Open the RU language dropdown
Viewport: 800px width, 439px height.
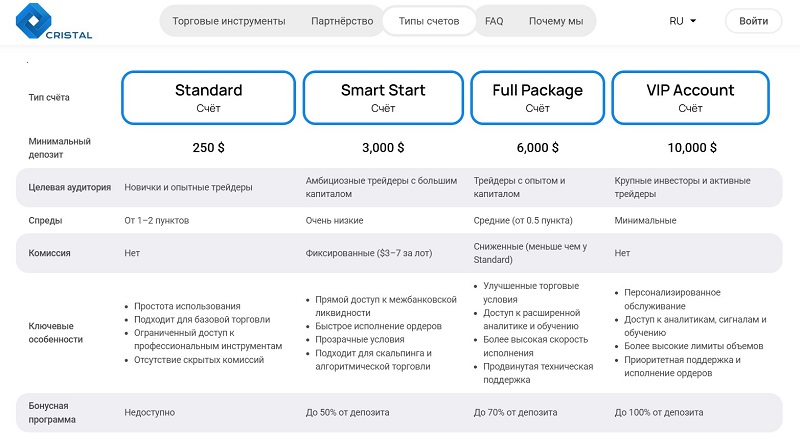point(683,21)
